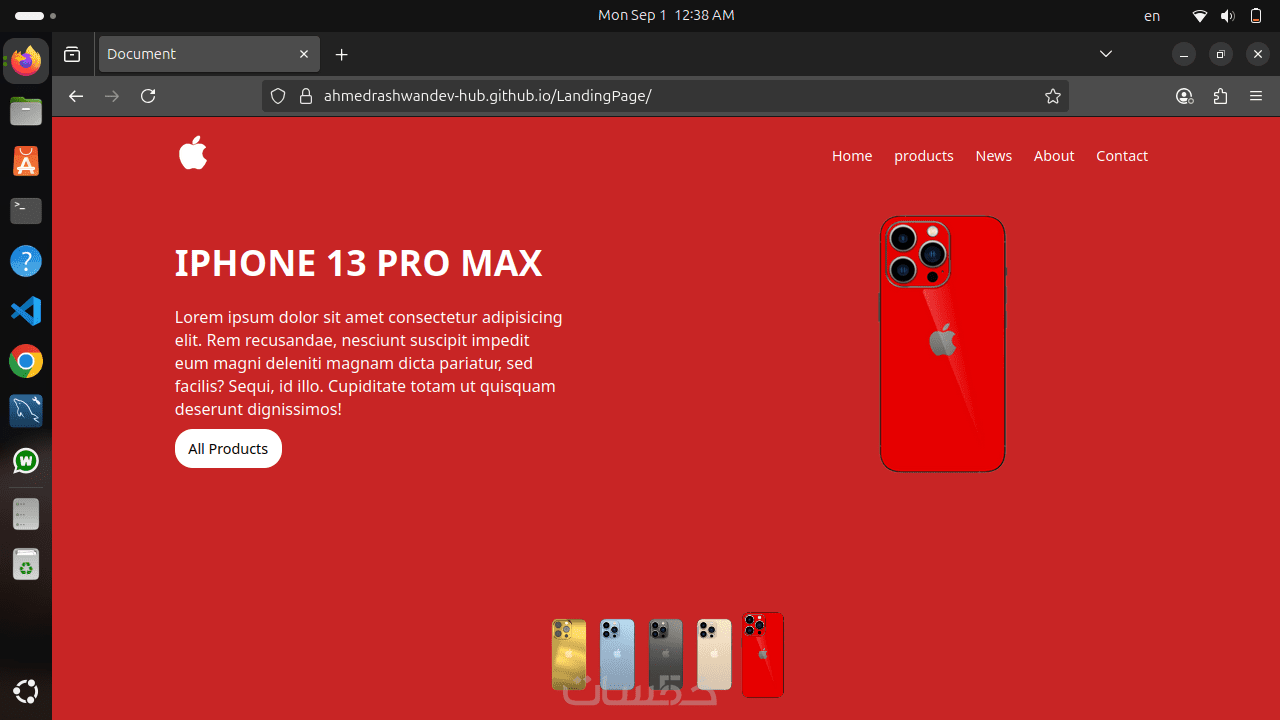
Task: Switch the en keyboard input source
Action: click(x=1152, y=16)
